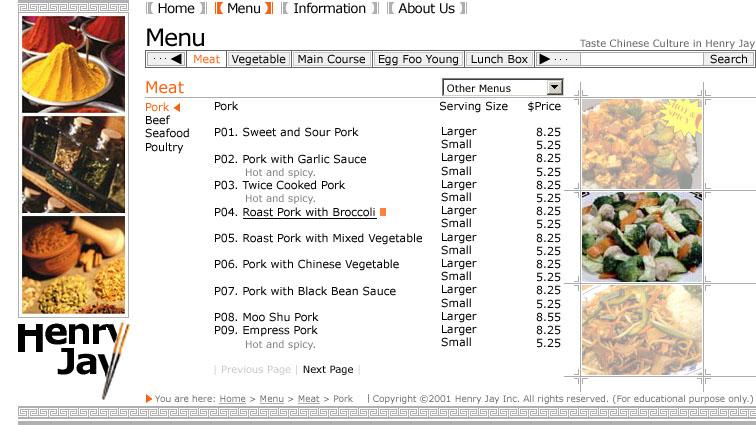Open P05 Roast Pork with Mixed Vegetable
Screen dimensions: 756x425
(318, 238)
